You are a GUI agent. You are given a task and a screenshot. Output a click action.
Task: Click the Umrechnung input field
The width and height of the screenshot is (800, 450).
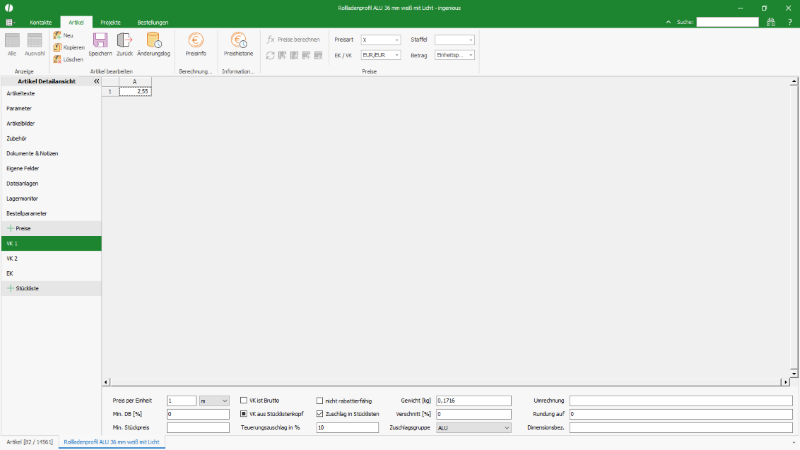click(681, 401)
